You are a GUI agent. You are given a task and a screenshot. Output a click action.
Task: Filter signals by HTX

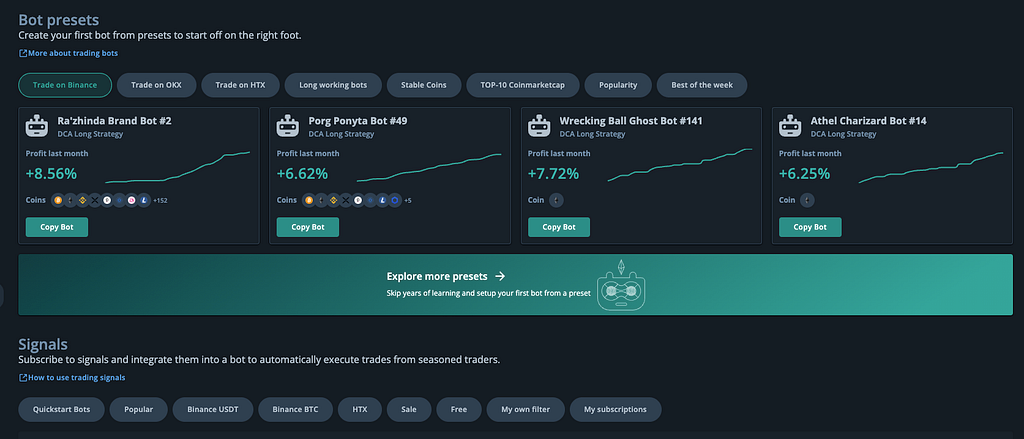(360, 410)
